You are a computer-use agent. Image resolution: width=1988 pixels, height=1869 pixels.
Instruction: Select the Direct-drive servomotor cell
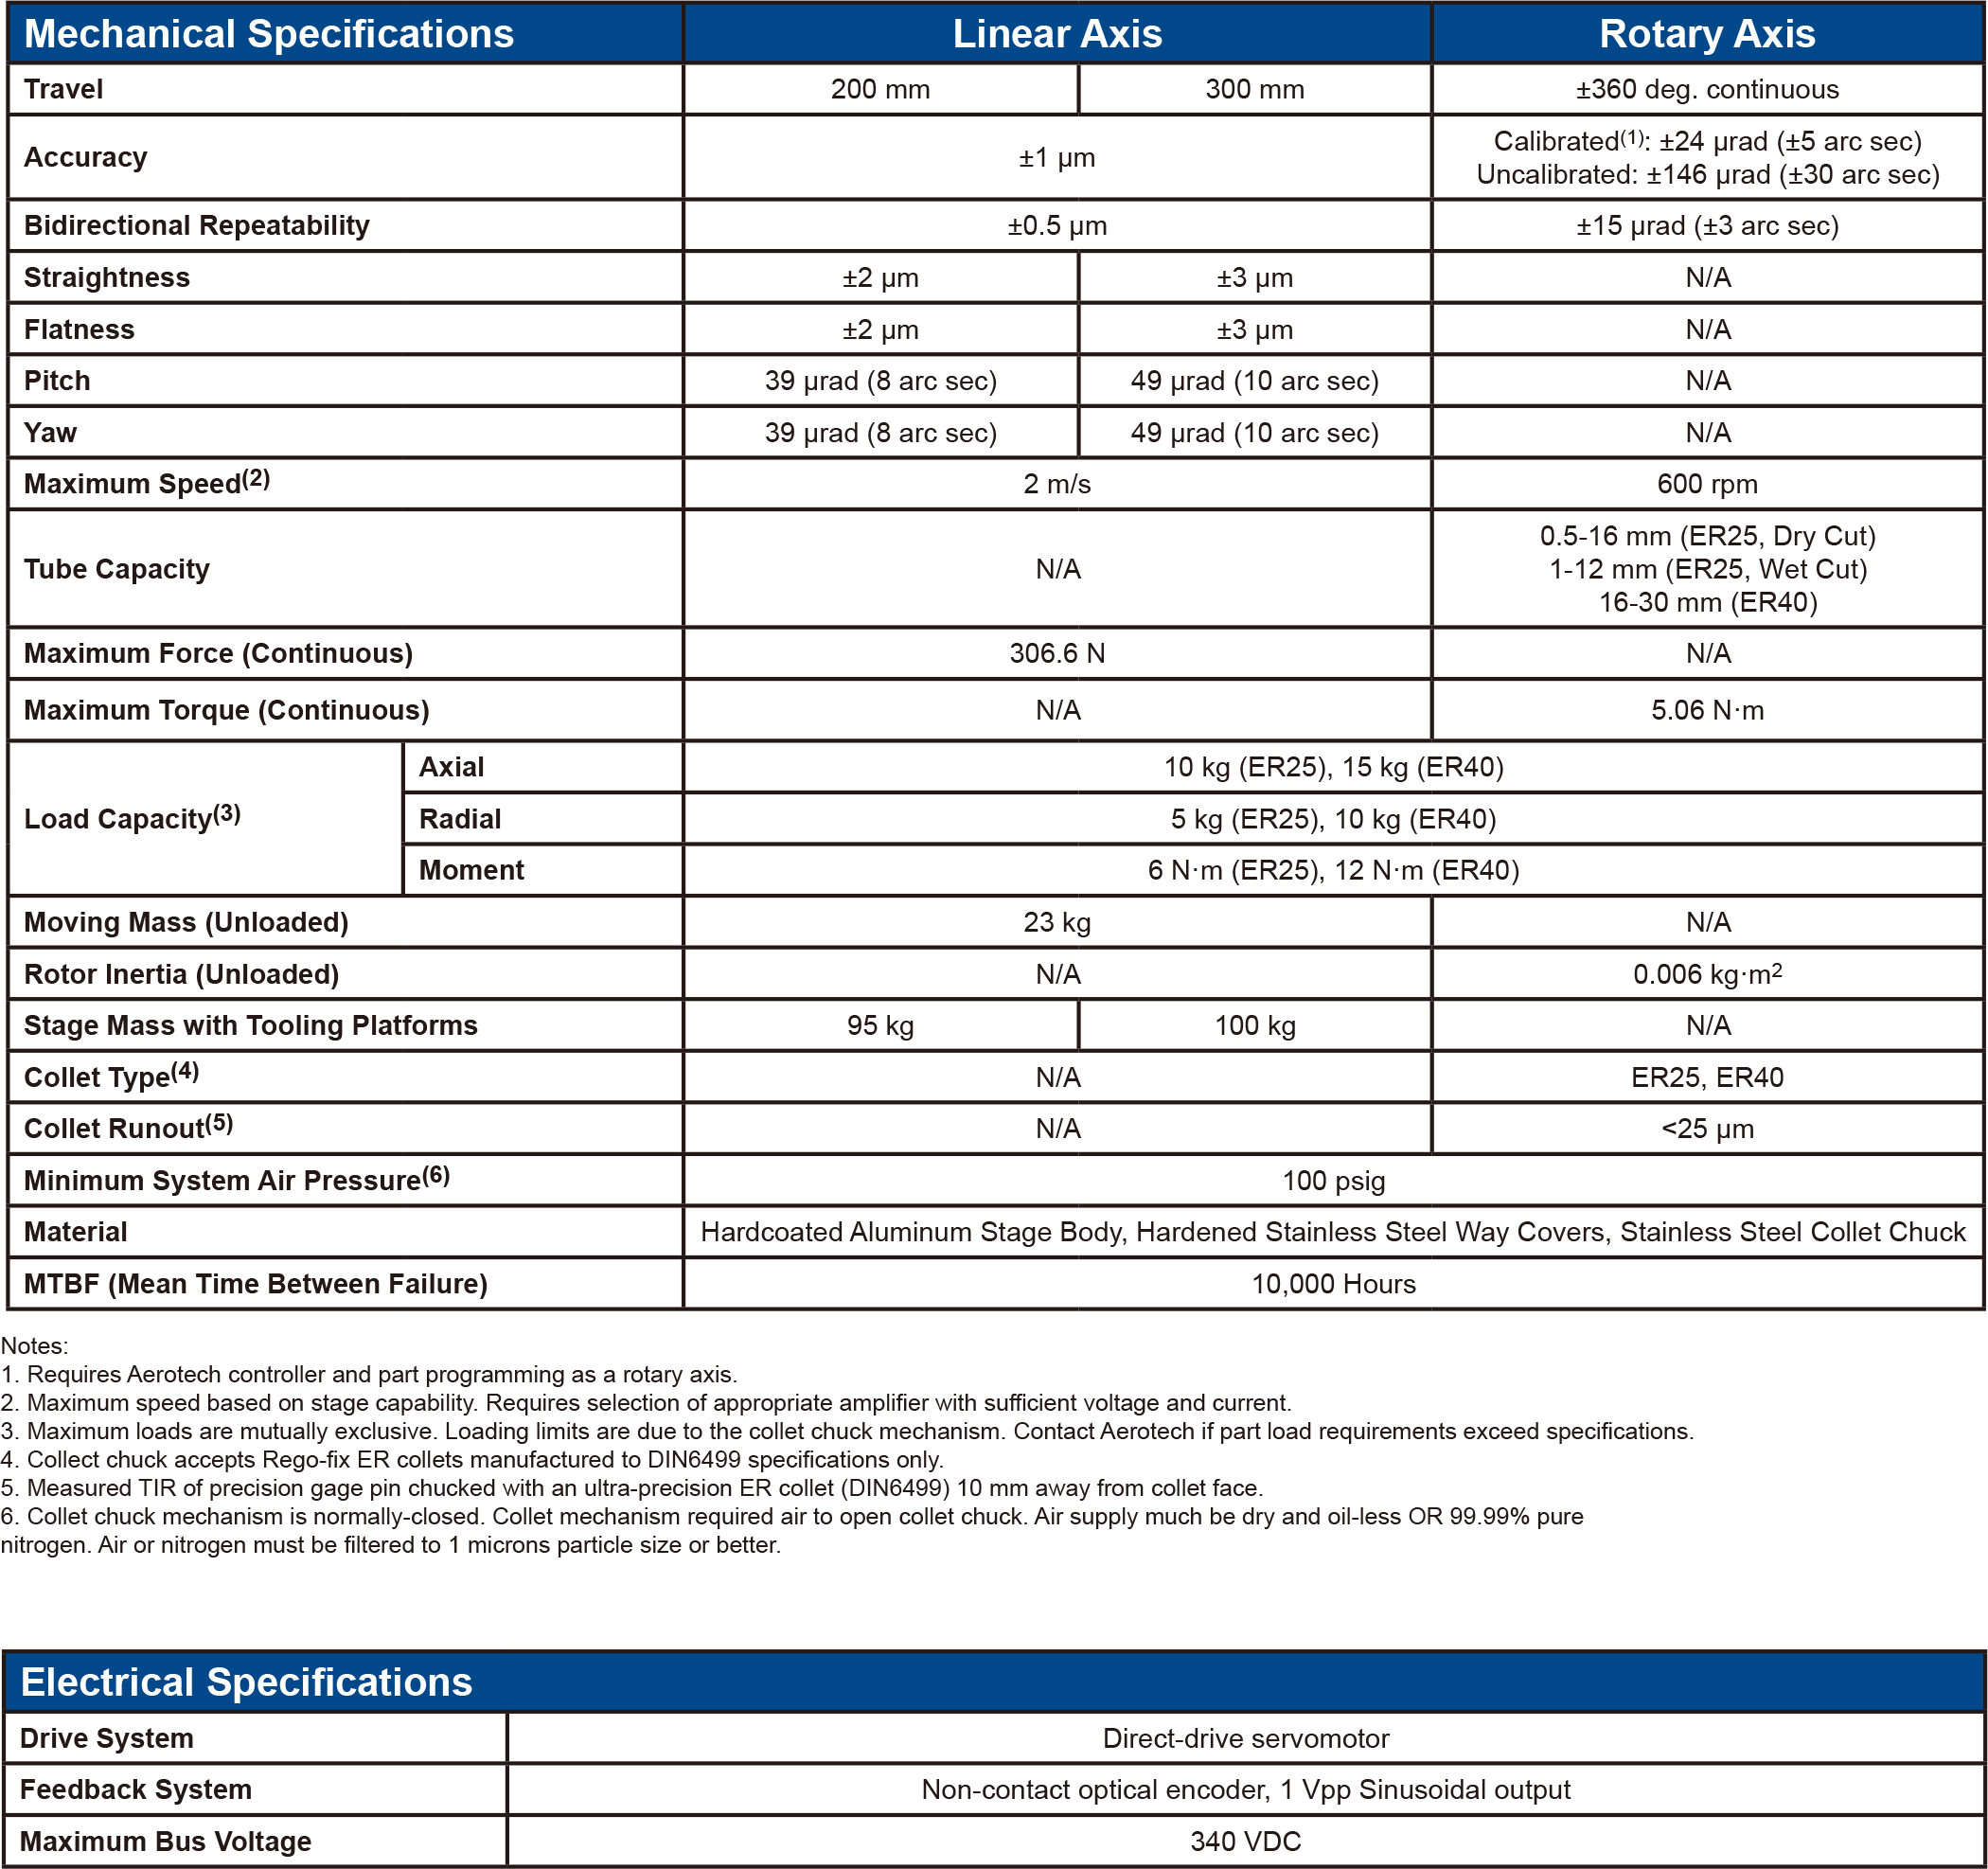pyautogui.click(x=1245, y=1738)
